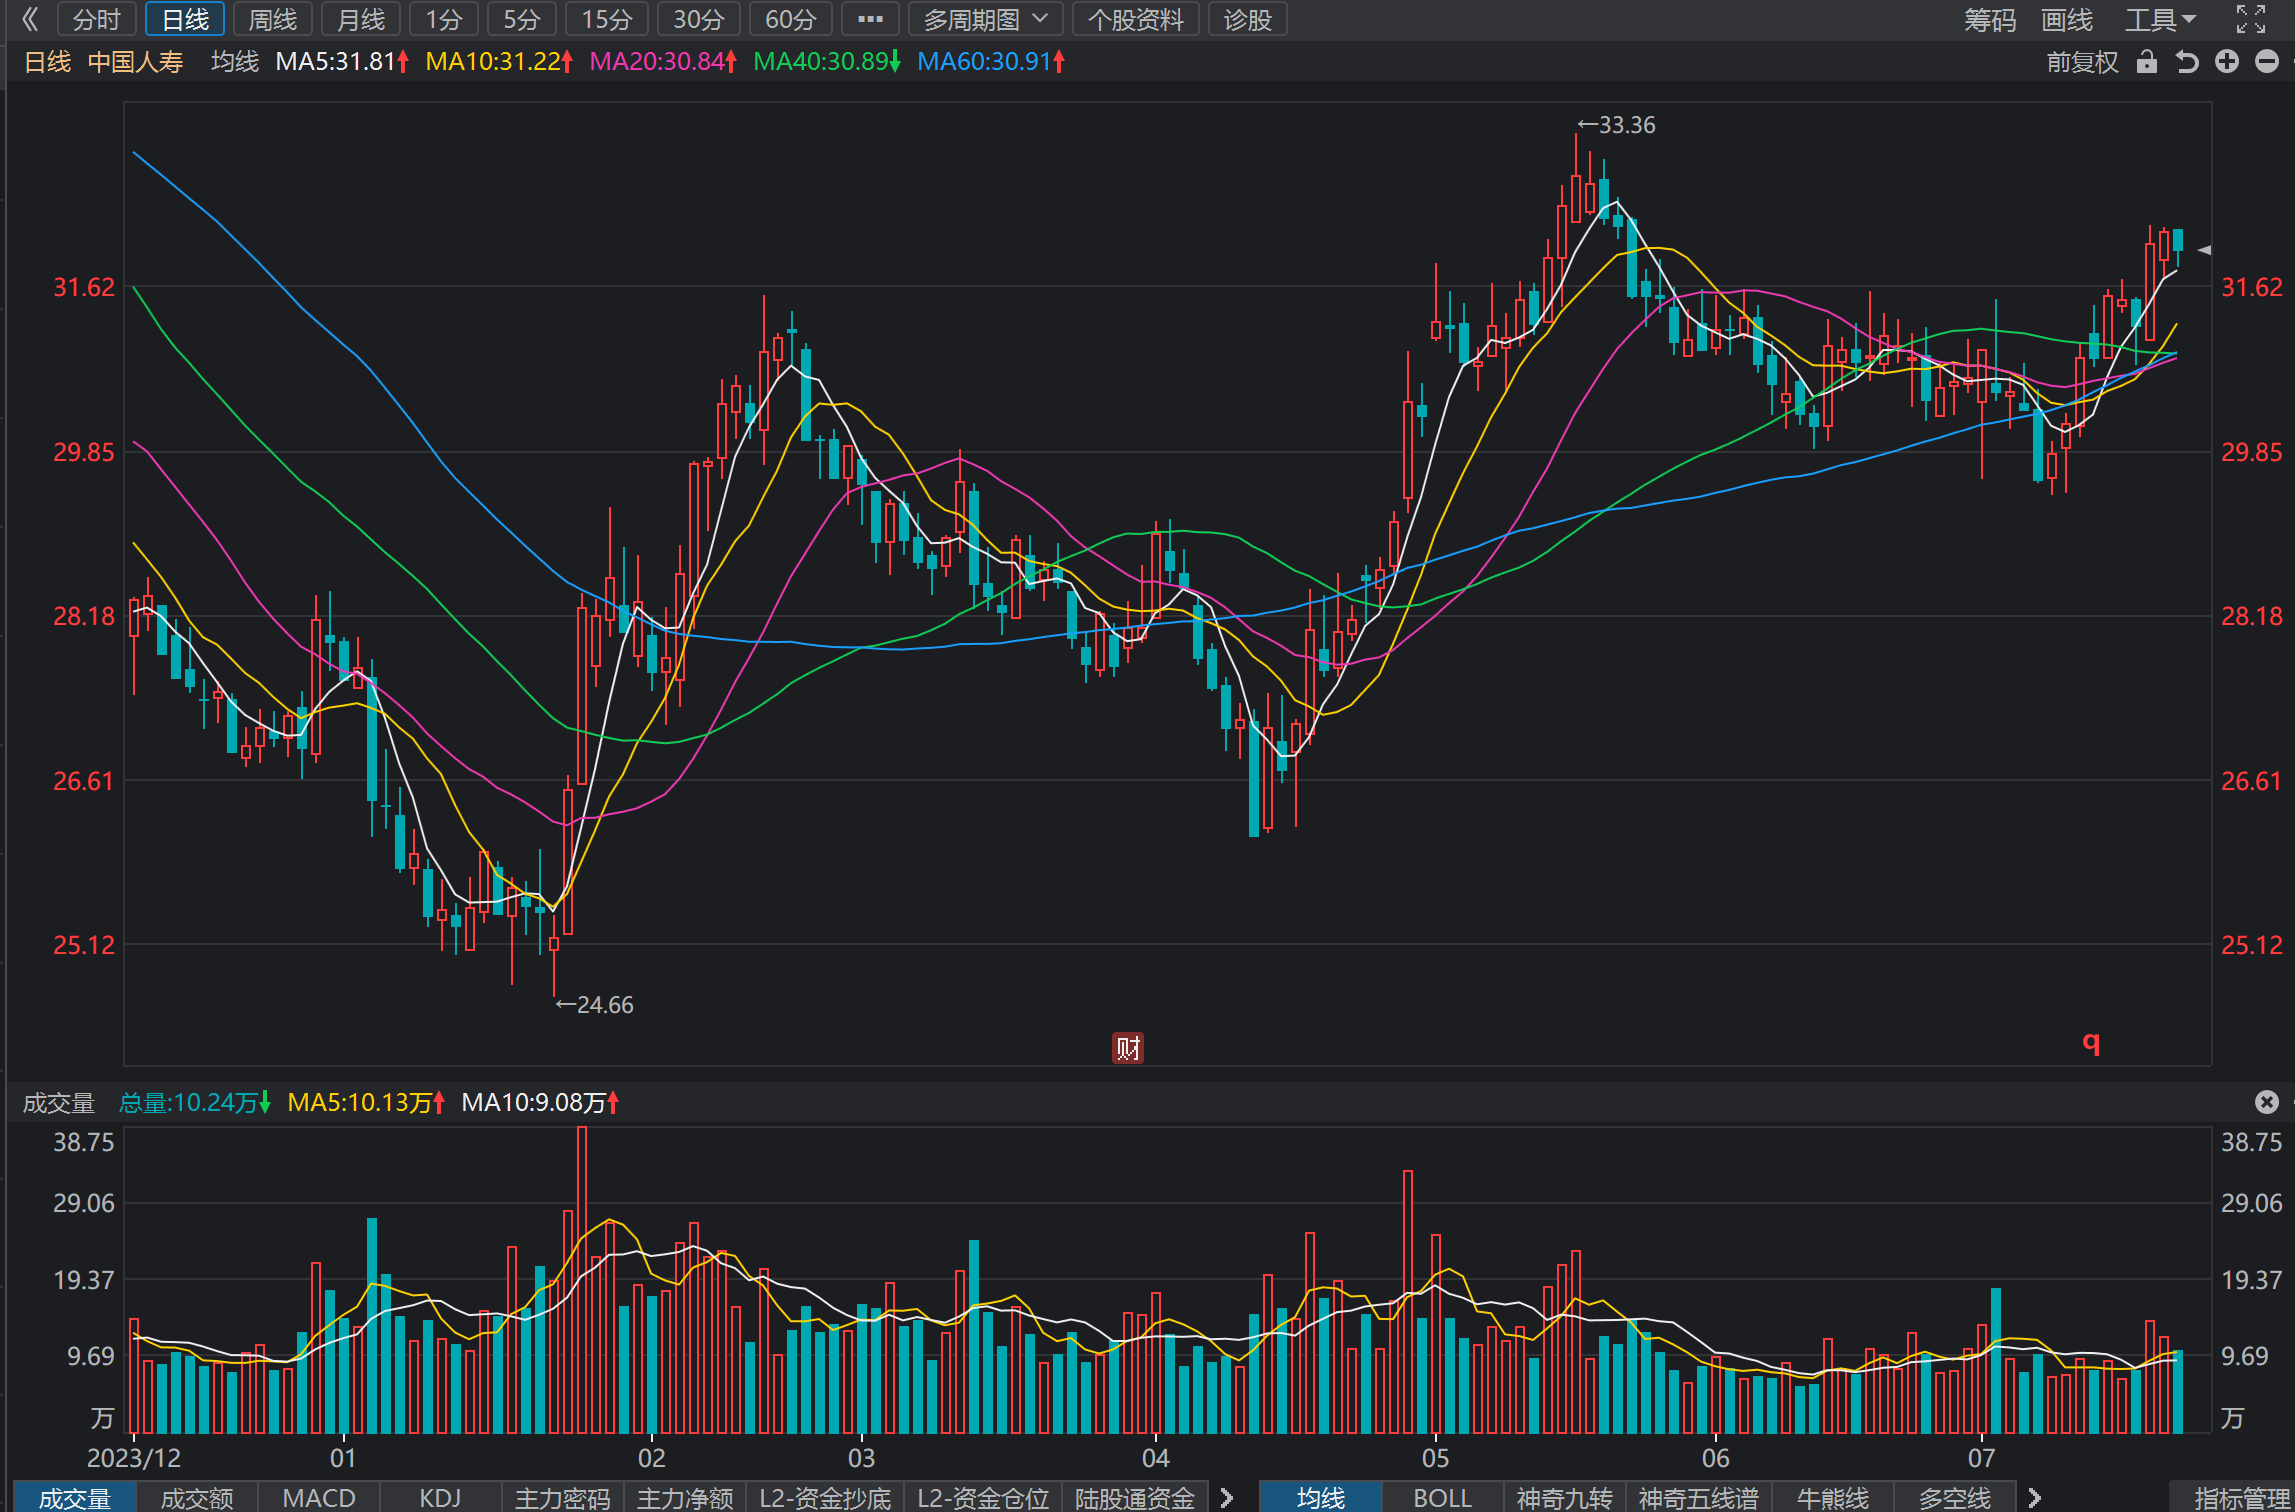Switch to 60分 minute chart

(790, 19)
